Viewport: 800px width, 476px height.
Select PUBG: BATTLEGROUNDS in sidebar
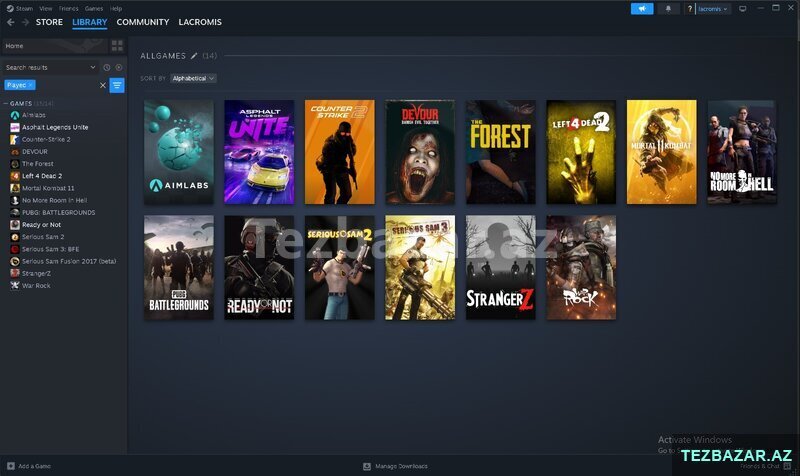coord(59,213)
